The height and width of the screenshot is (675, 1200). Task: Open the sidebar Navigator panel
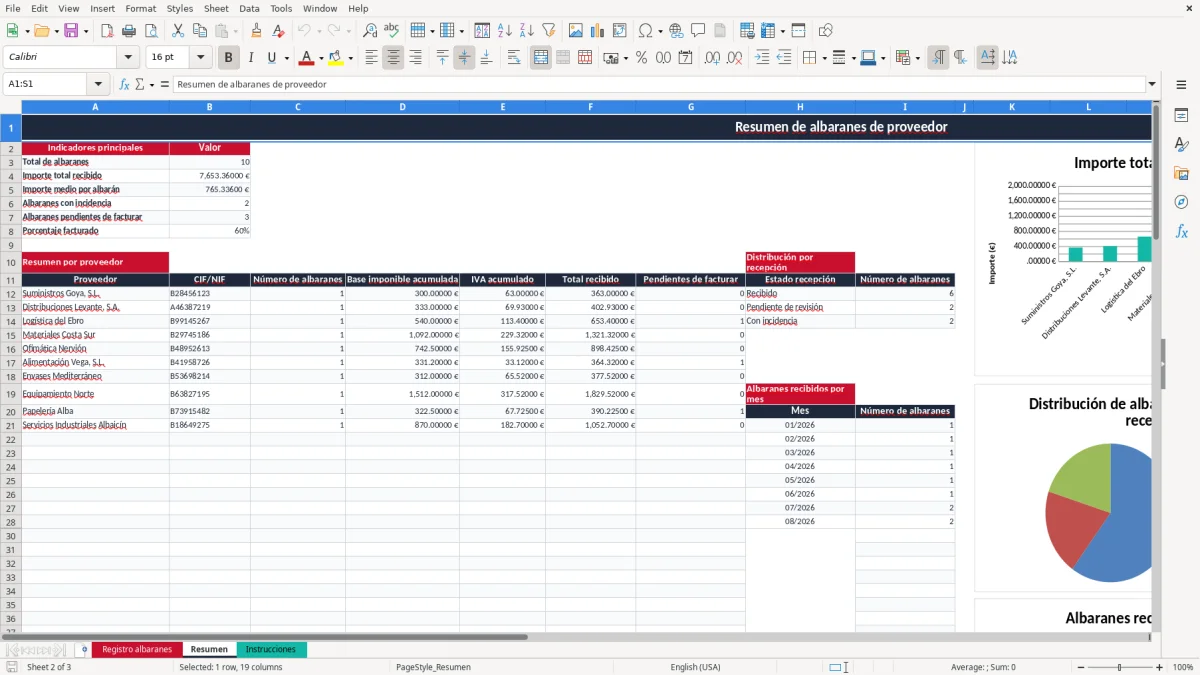point(1181,202)
